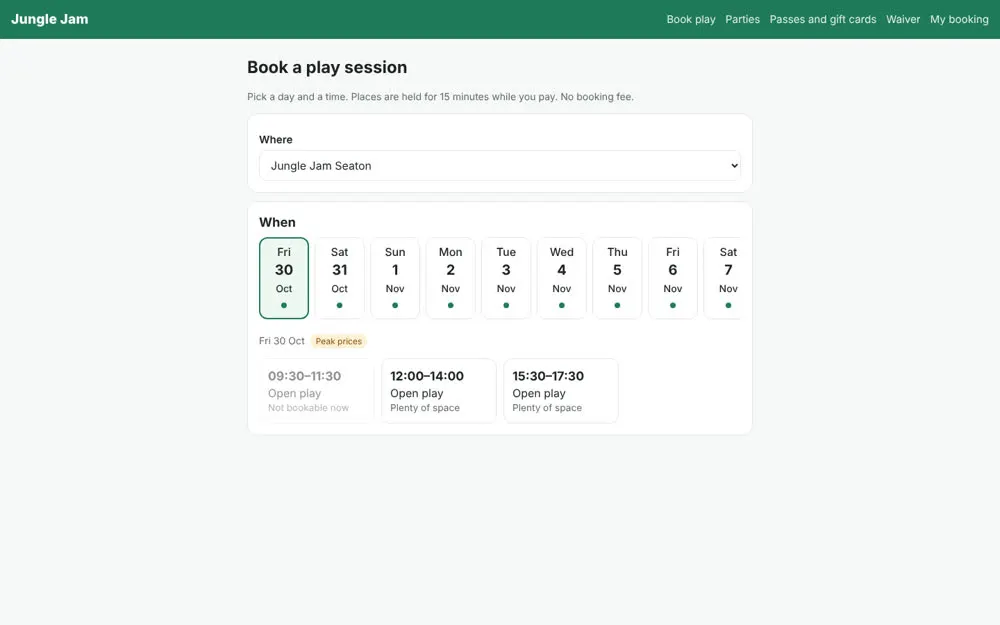Choose Sat 7 Nov date
Image resolution: width=1000 pixels, height=625 pixels.
coord(723,278)
